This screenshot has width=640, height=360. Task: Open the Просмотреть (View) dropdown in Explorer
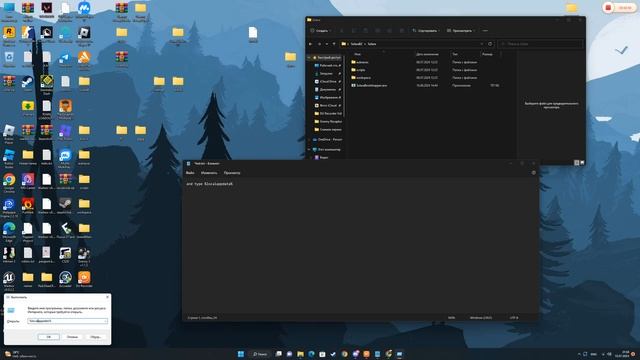461,31
